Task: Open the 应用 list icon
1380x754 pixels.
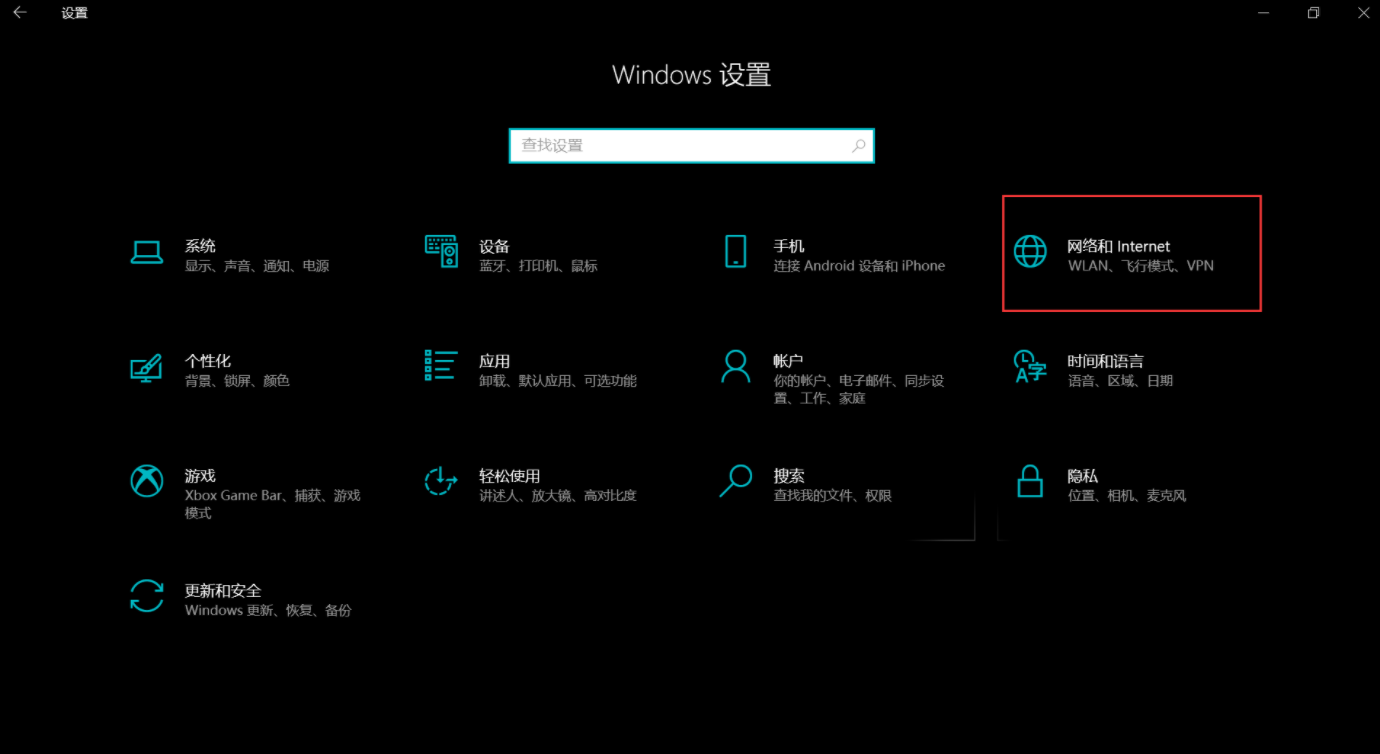Action: pos(441,366)
